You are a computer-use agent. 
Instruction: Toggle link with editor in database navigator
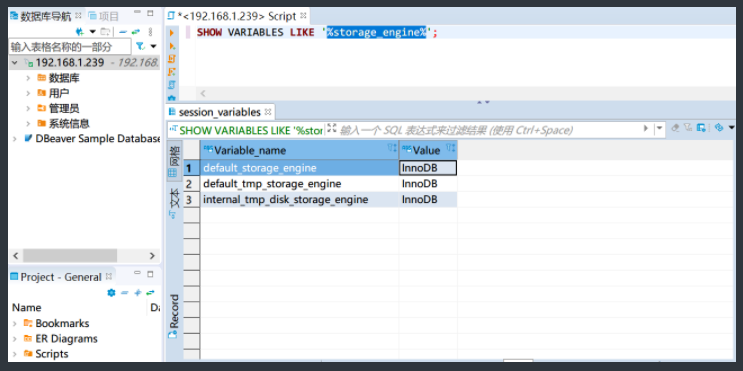pos(136,32)
